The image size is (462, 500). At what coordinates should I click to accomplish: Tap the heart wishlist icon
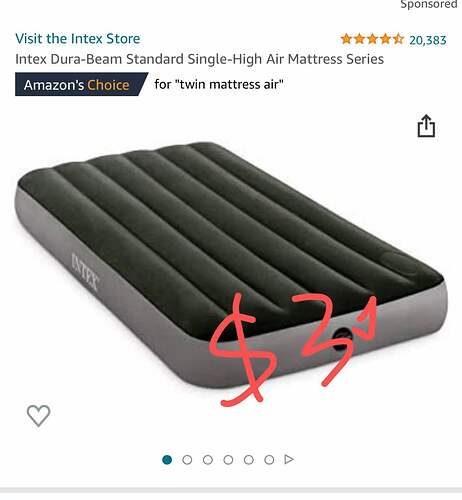click(x=39, y=415)
